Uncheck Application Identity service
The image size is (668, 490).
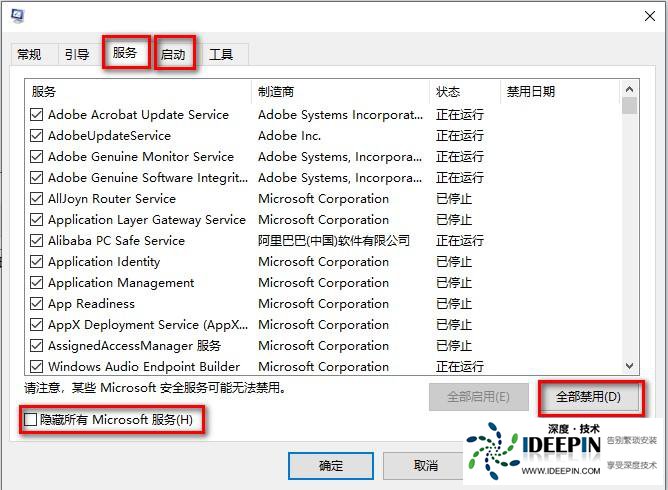tap(37, 261)
